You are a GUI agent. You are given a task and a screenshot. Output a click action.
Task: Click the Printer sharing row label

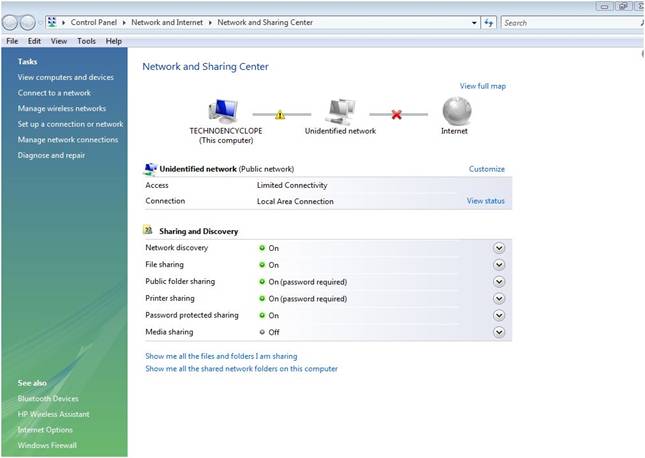(170, 298)
